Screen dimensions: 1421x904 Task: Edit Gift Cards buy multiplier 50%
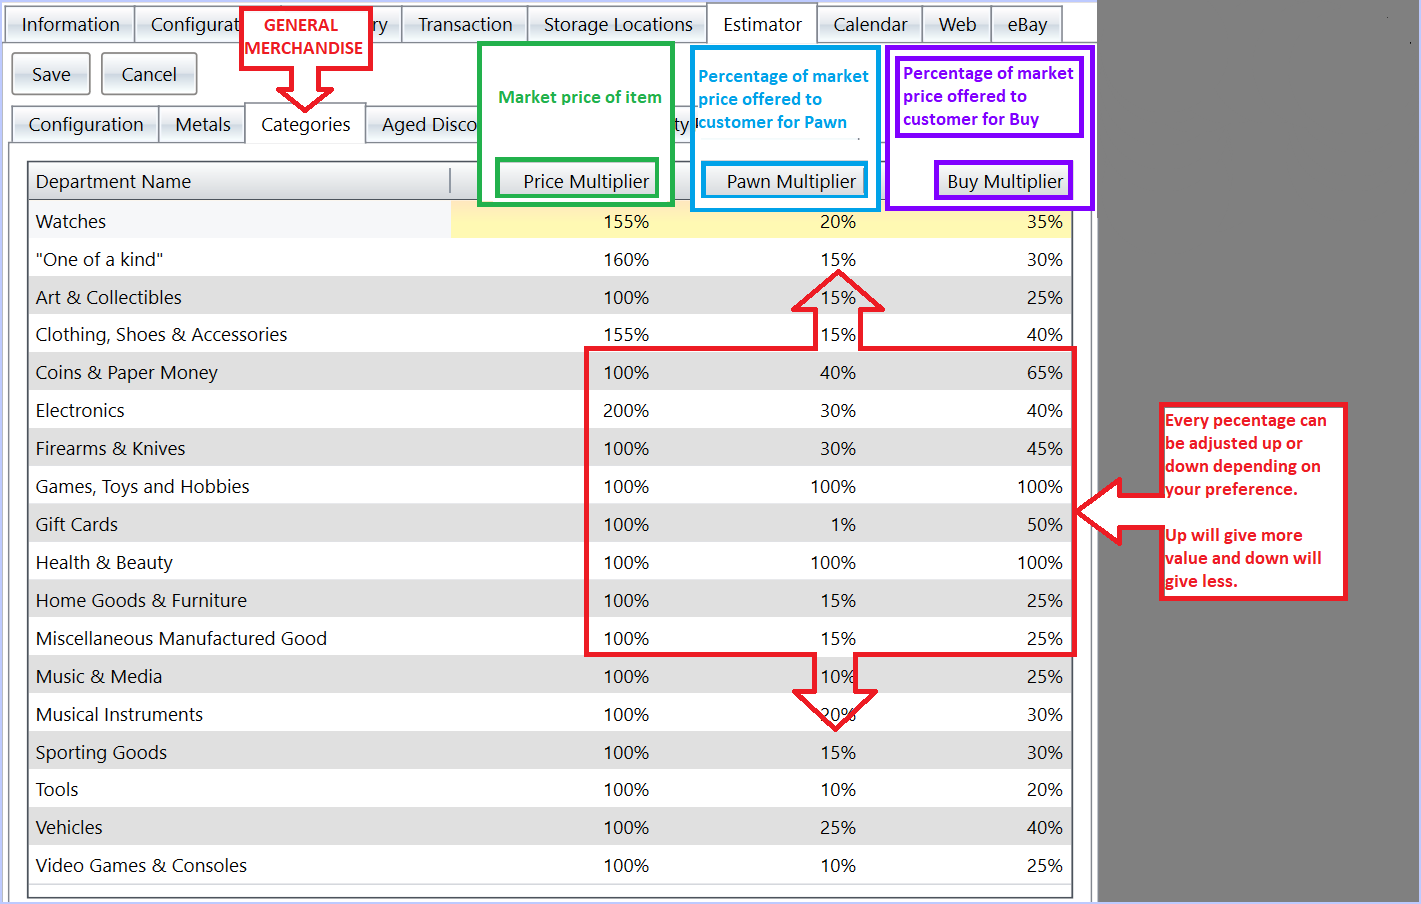pos(1044,524)
